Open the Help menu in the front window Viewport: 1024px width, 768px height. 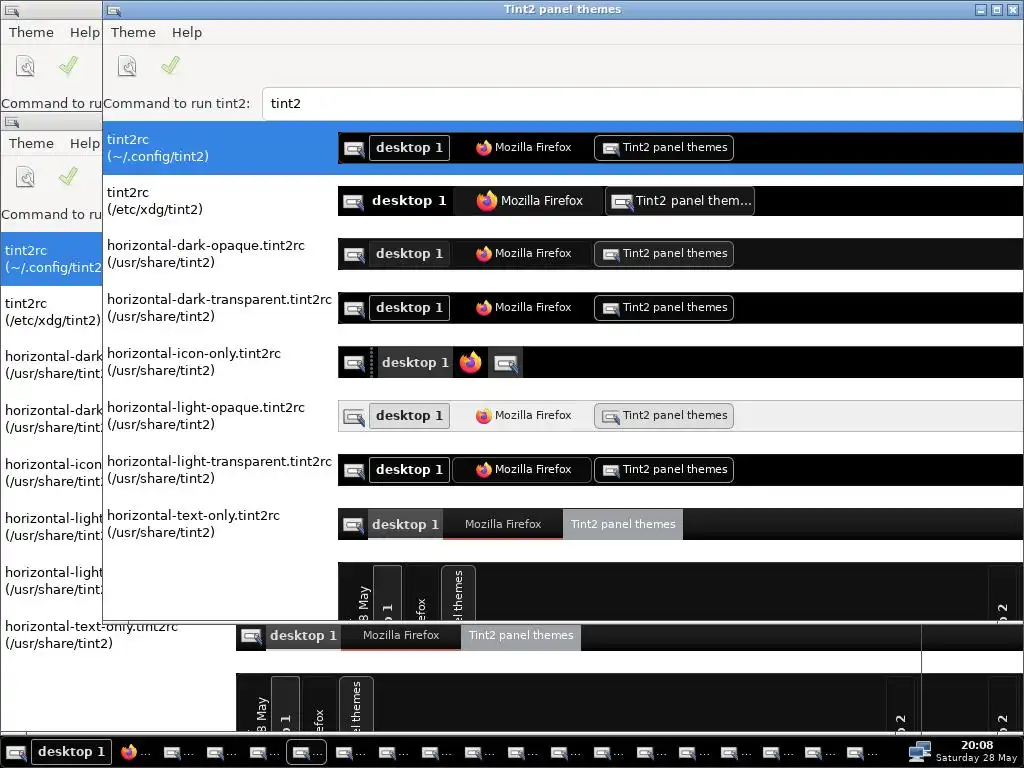(187, 33)
